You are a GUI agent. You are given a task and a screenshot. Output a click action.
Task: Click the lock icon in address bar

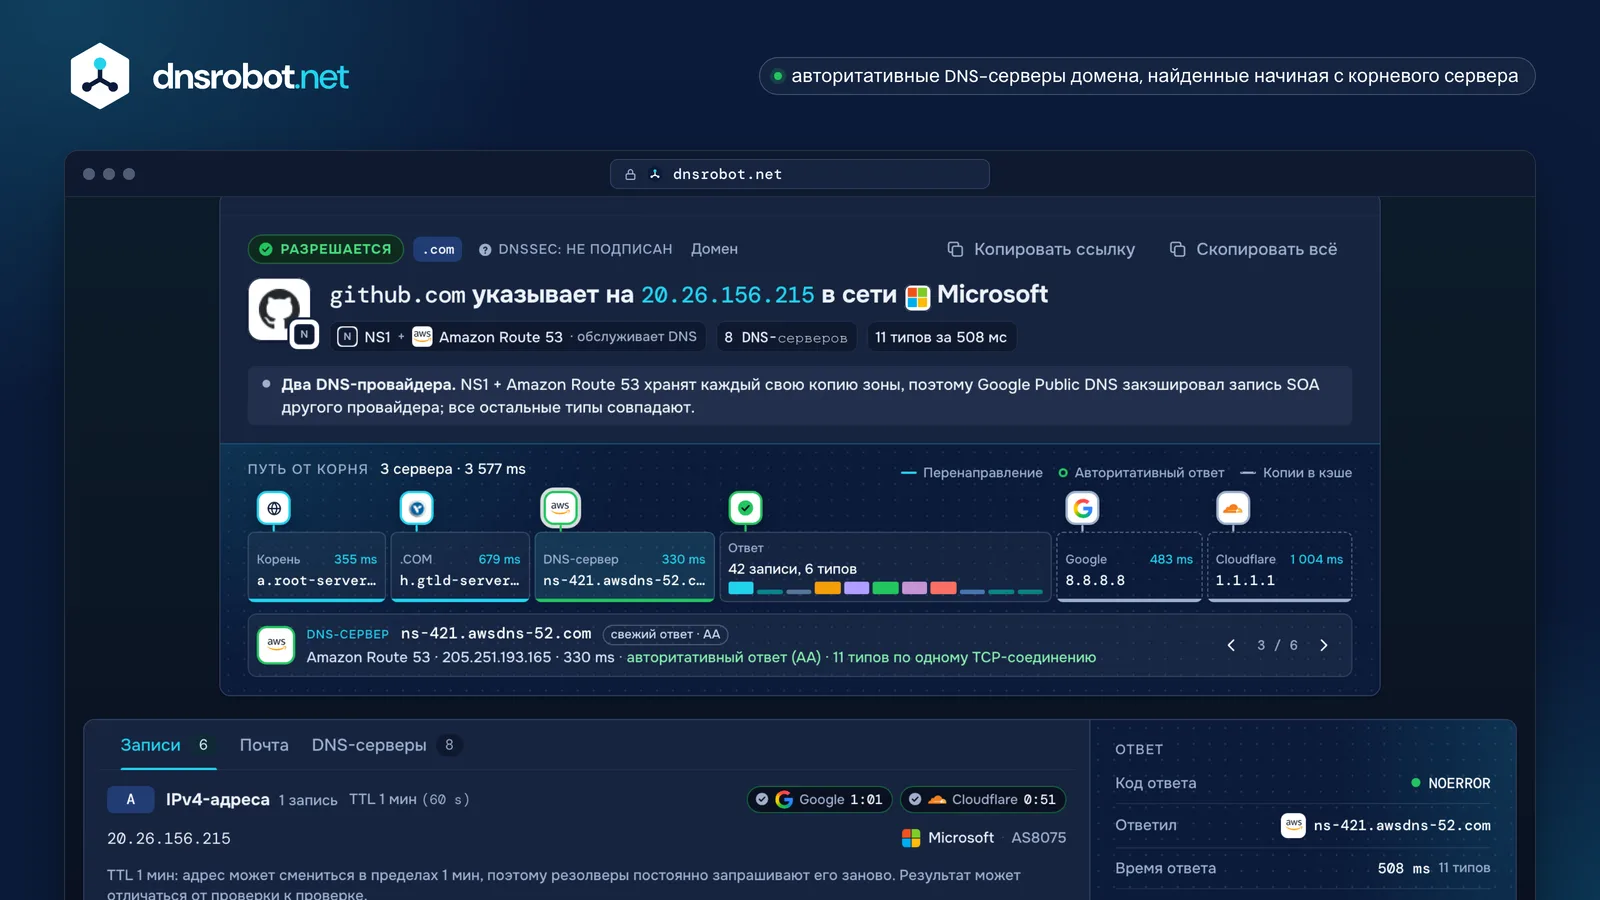[630, 174]
